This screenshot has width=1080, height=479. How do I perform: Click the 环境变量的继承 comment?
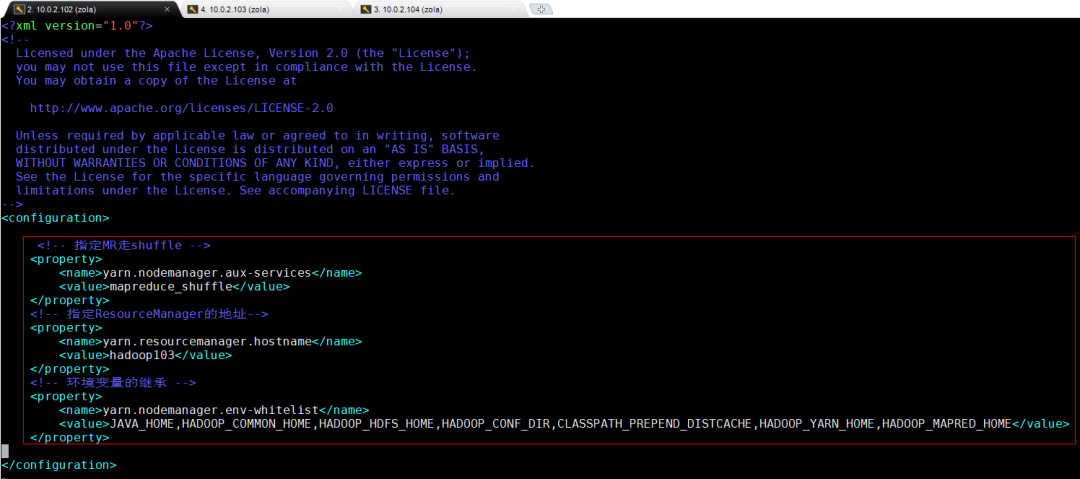click(113, 383)
